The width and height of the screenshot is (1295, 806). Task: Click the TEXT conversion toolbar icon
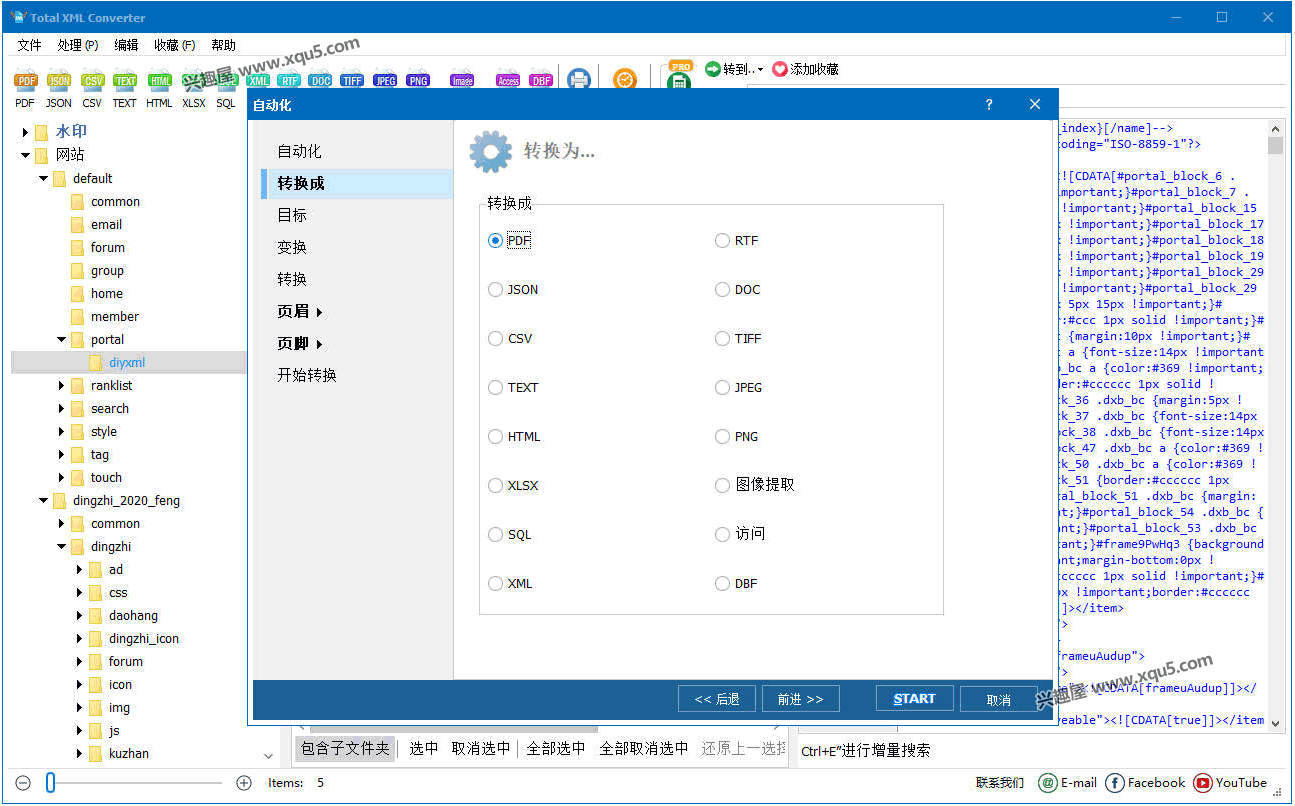pos(125,81)
